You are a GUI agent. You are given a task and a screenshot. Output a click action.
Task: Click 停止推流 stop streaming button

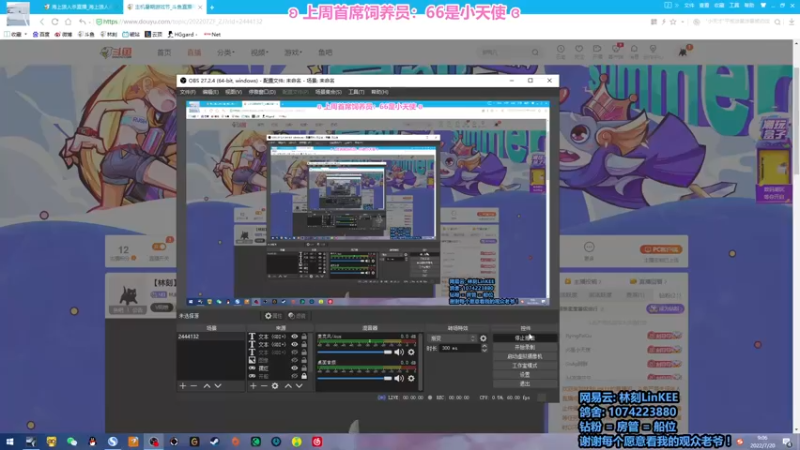coord(524,338)
